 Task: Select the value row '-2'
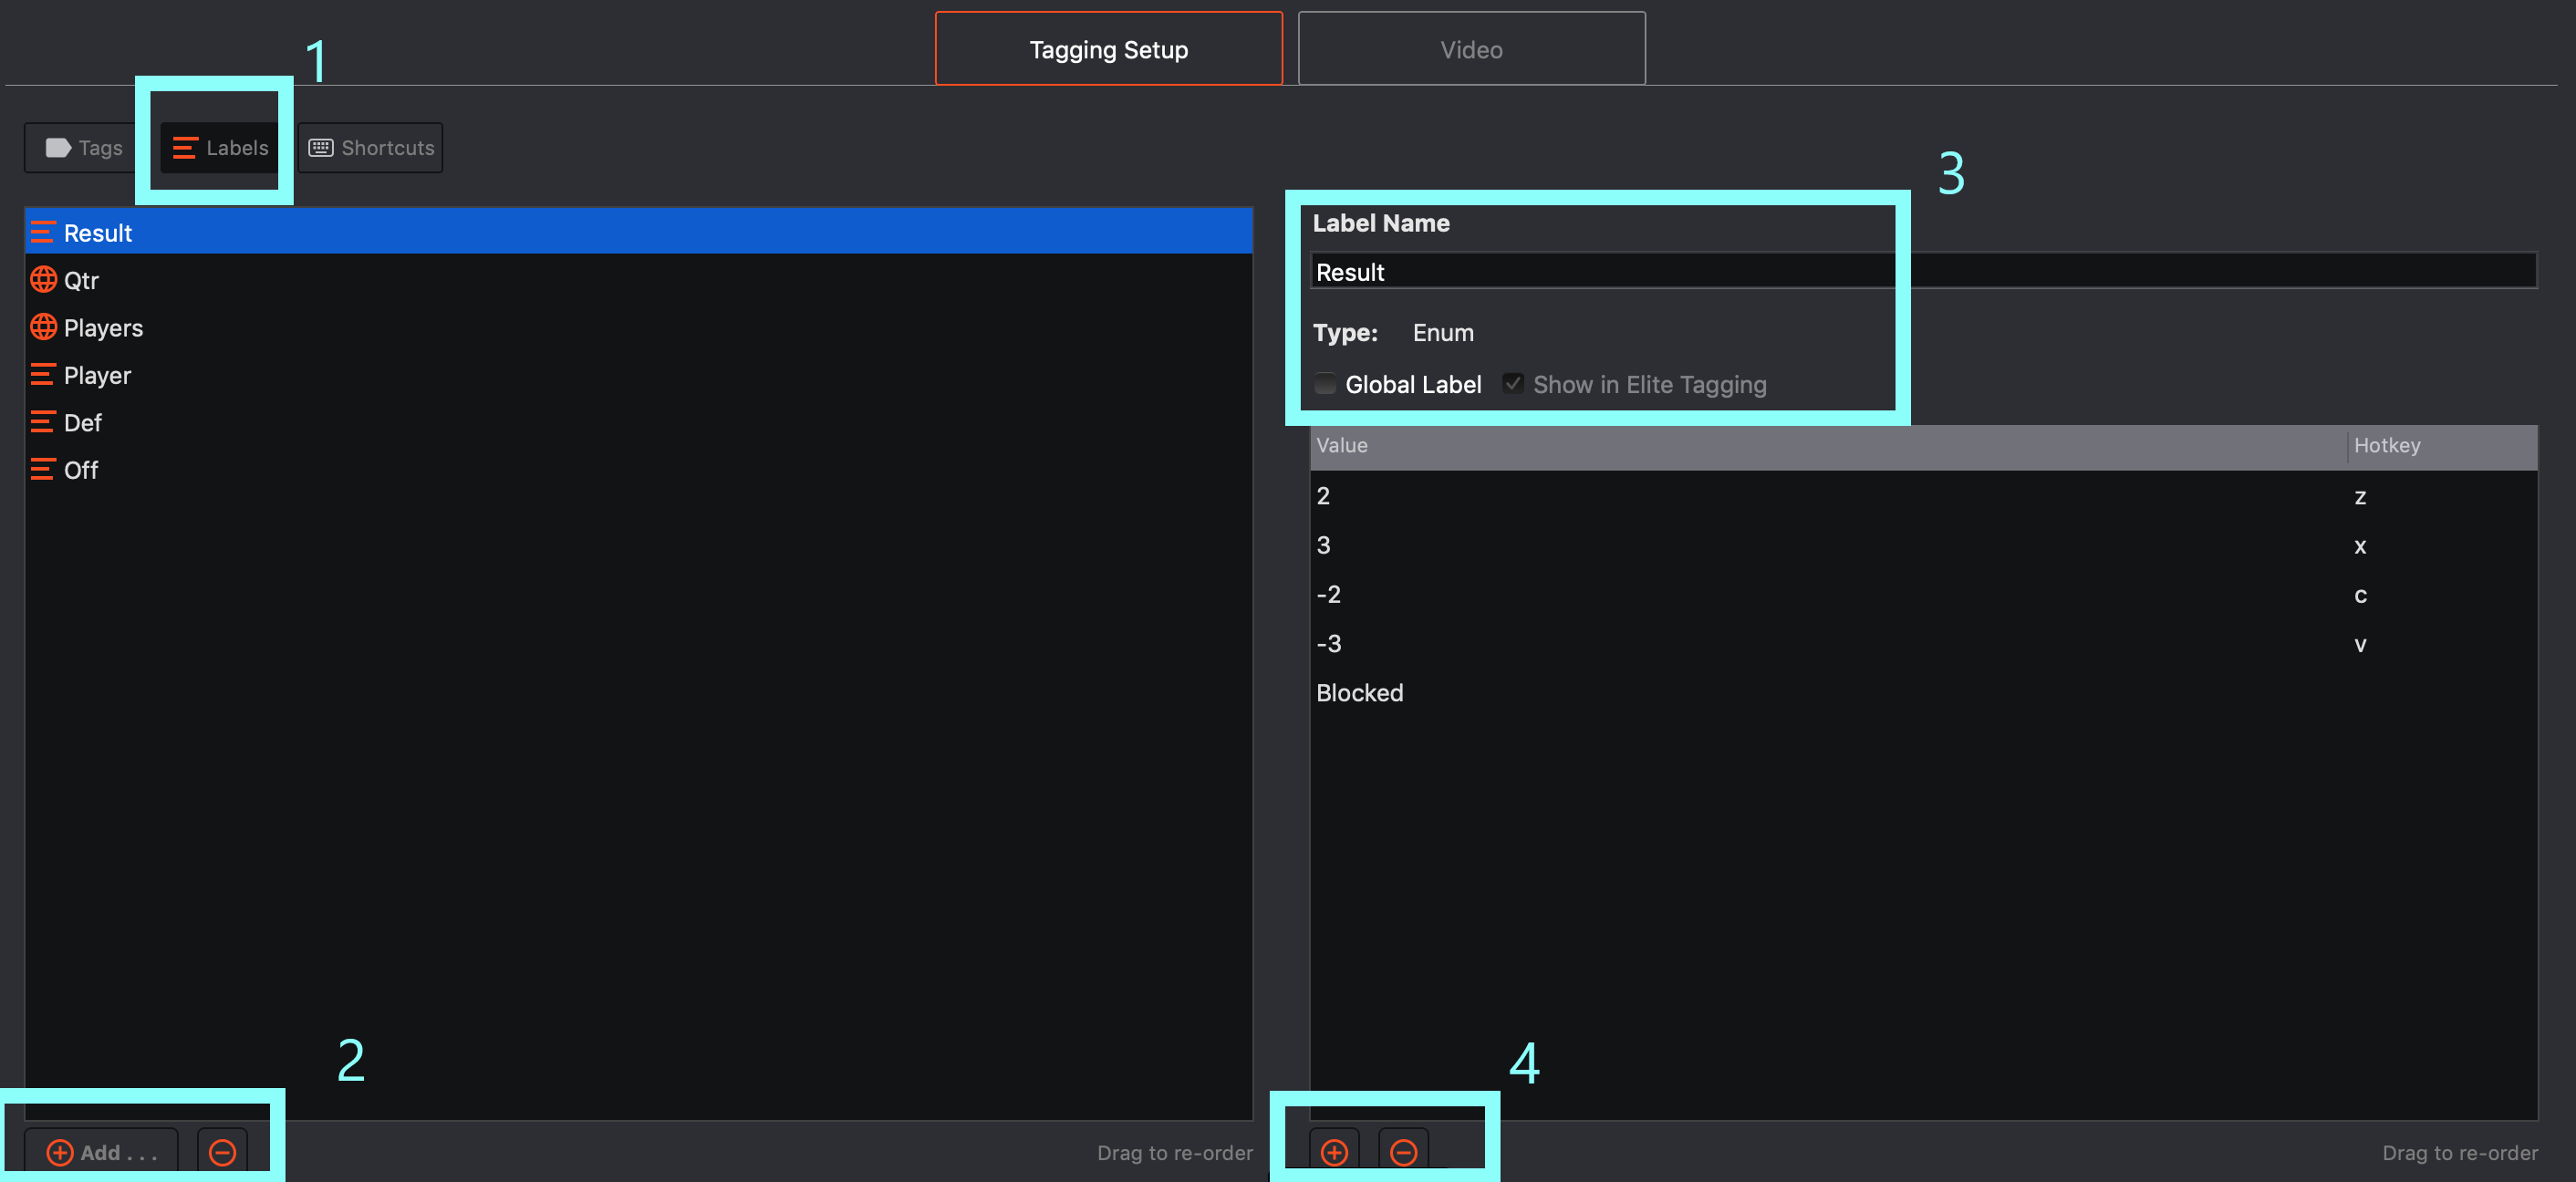(x=1923, y=594)
